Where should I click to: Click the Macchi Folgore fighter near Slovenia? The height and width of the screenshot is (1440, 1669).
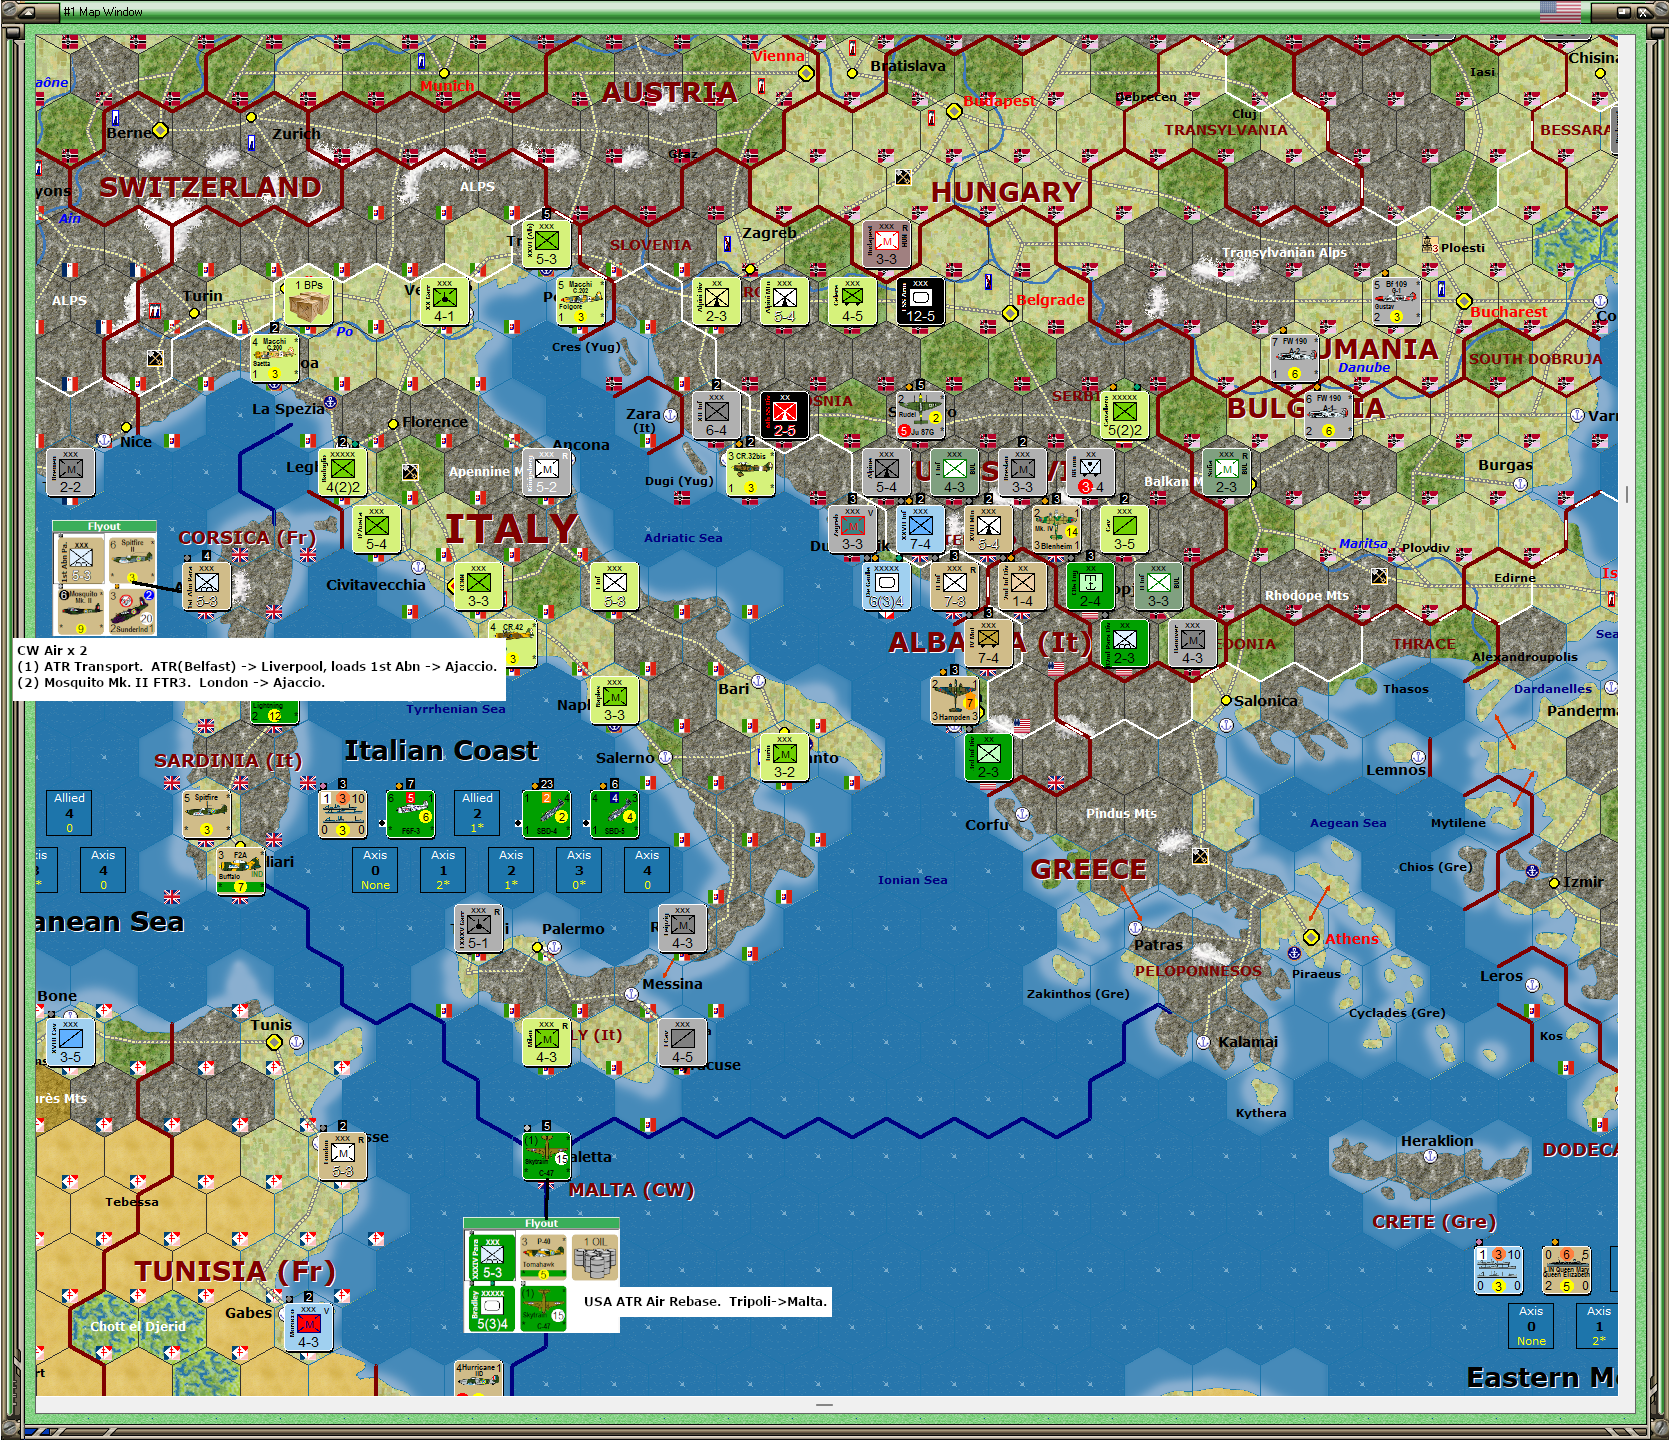coord(580,301)
